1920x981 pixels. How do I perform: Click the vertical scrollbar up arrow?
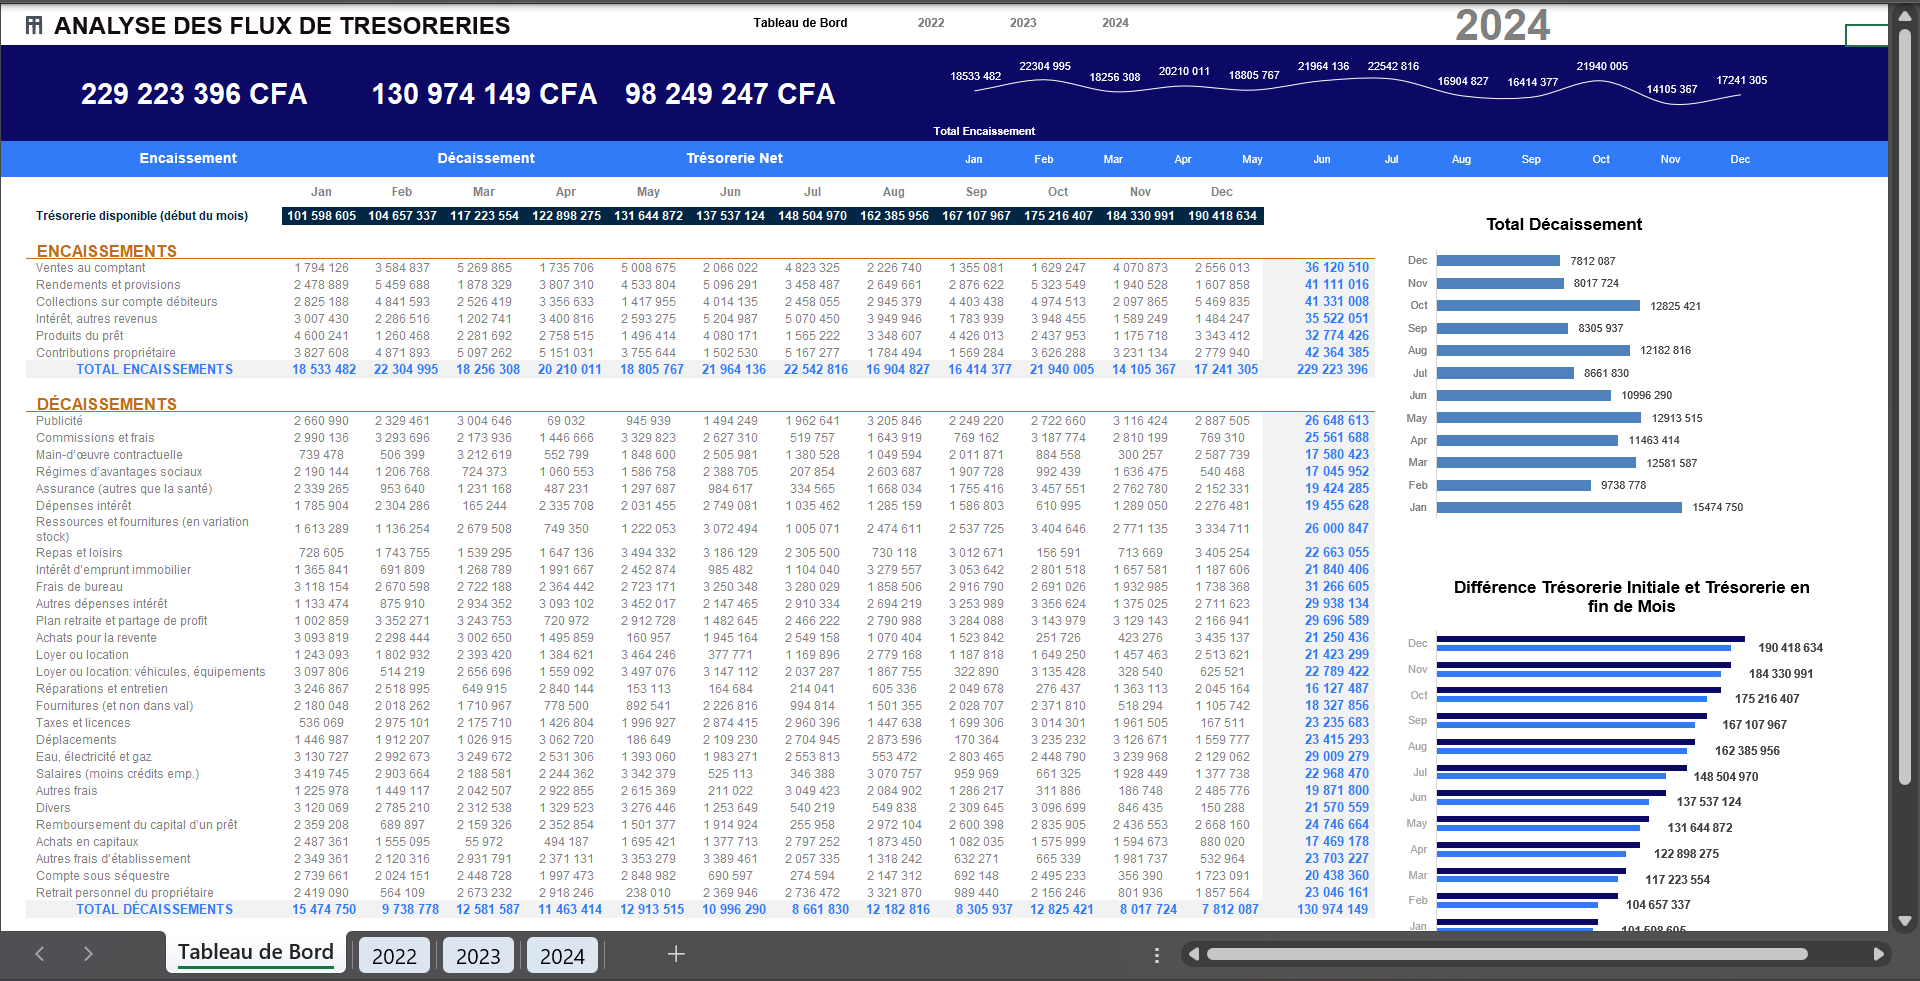[x=1904, y=14]
